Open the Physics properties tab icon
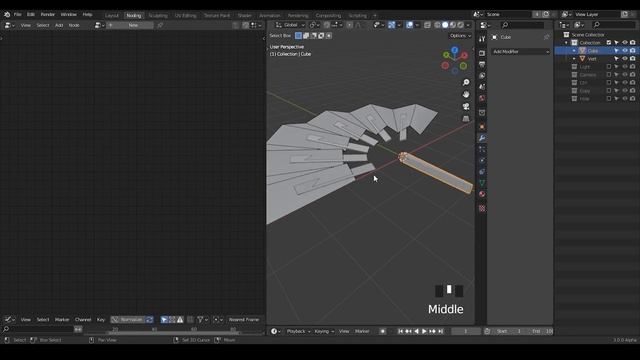The width and height of the screenshot is (640, 360). tap(482, 160)
